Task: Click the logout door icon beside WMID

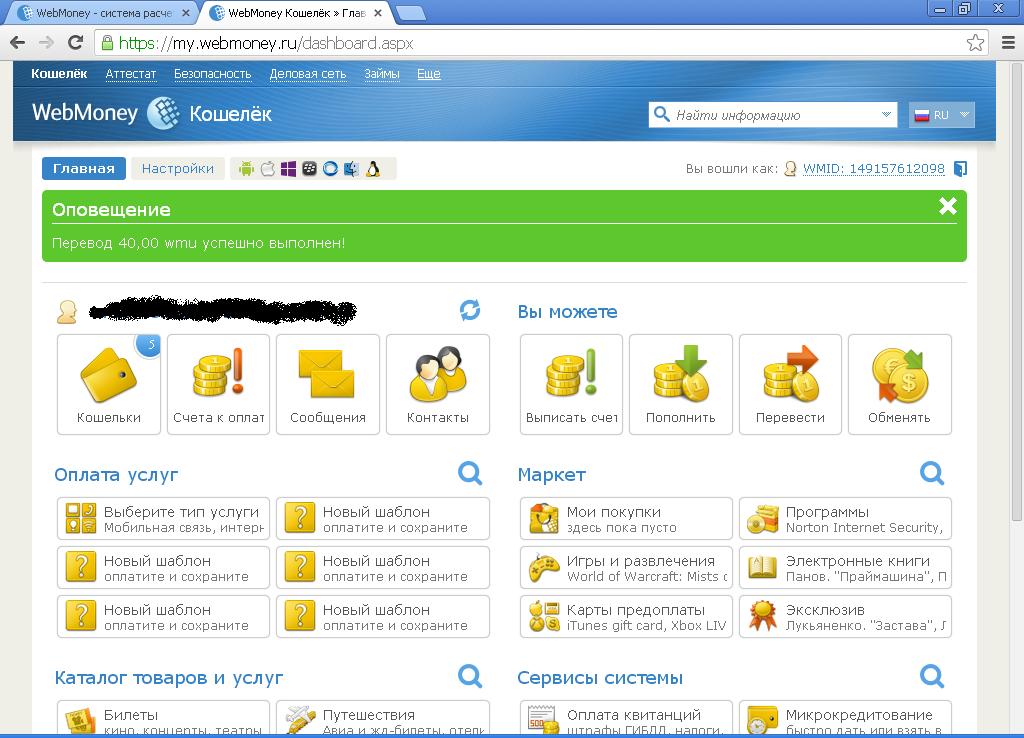Action: click(960, 168)
